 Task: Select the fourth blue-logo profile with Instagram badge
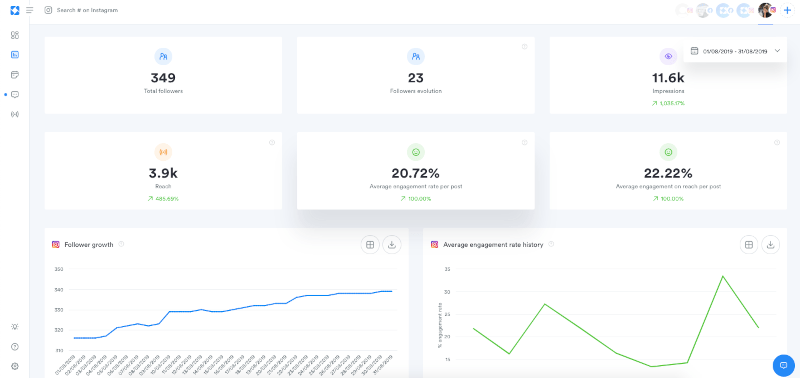pos(745,10)
